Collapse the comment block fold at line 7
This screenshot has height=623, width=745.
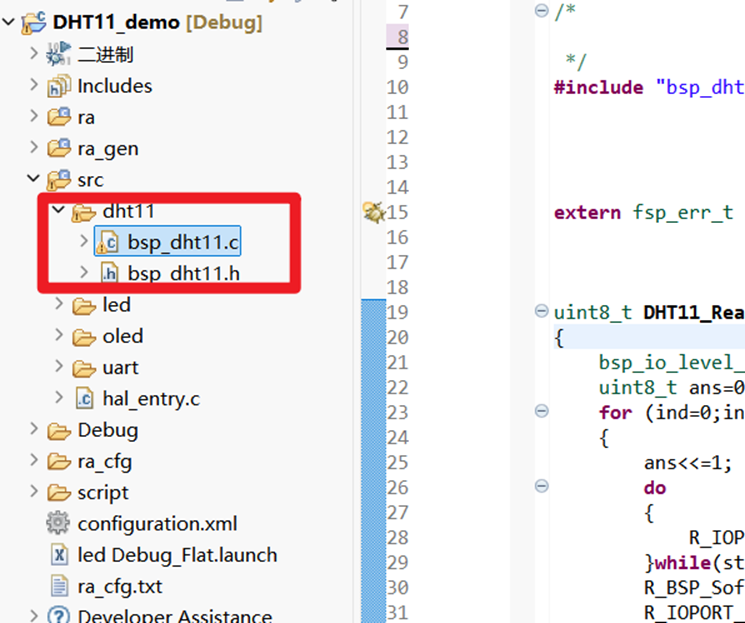pyautogui.click(x=541, y=10)
